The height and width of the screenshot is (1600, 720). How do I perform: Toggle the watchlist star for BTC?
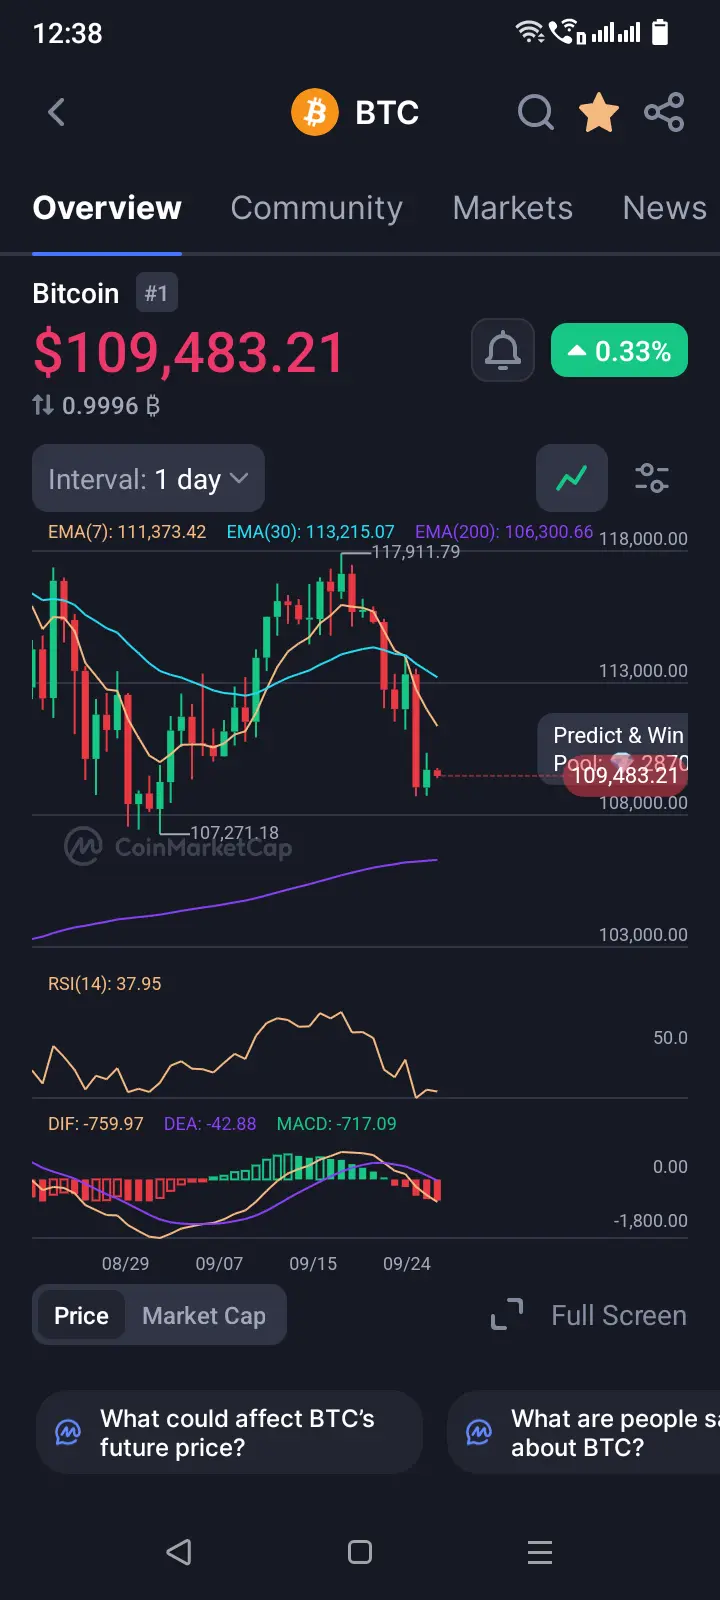(x=599, y=112)
